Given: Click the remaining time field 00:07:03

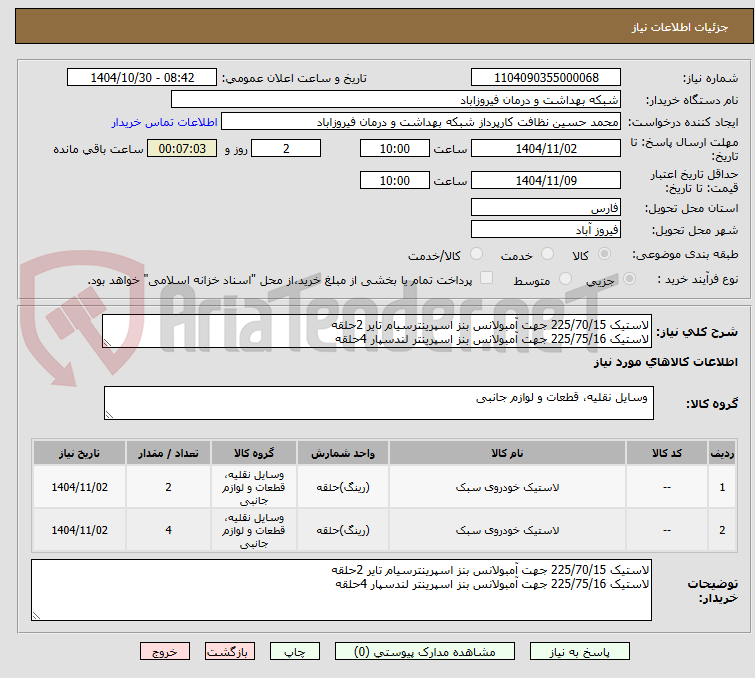Looking at the screenshot, I should pos(182,148).
